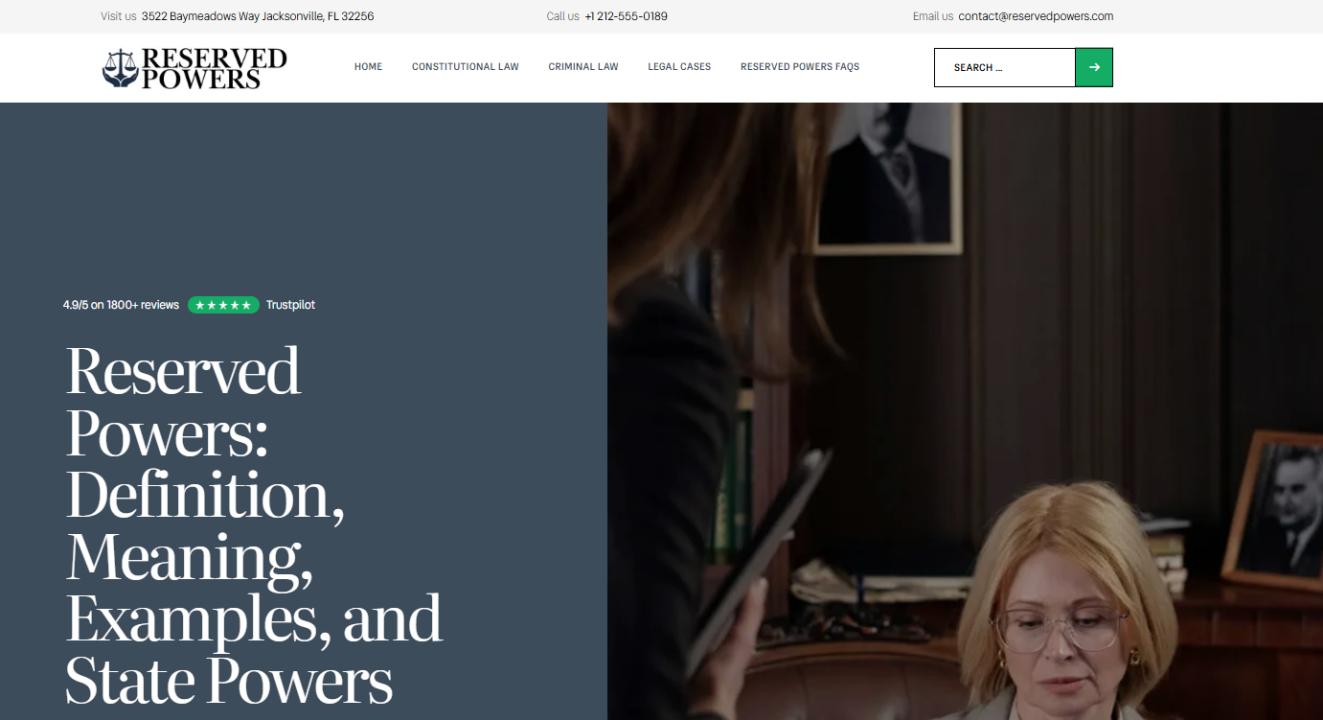Click the Email us label

[932, 16]
